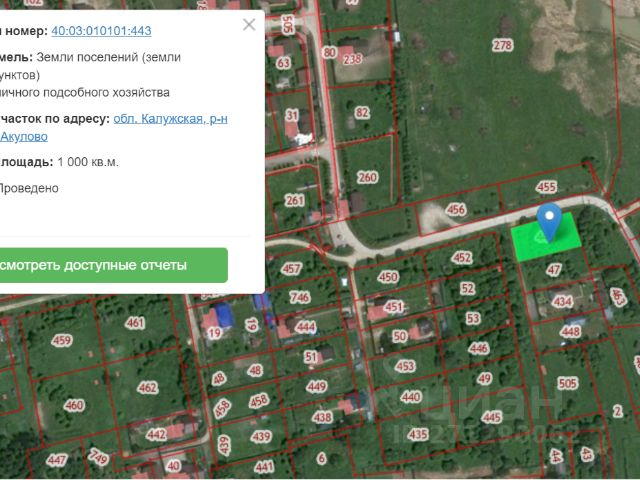Image resolution: width=640 pixels, height=480 pixels.
Task: Click the parcel labeled 450
Action: click(388, 277)
